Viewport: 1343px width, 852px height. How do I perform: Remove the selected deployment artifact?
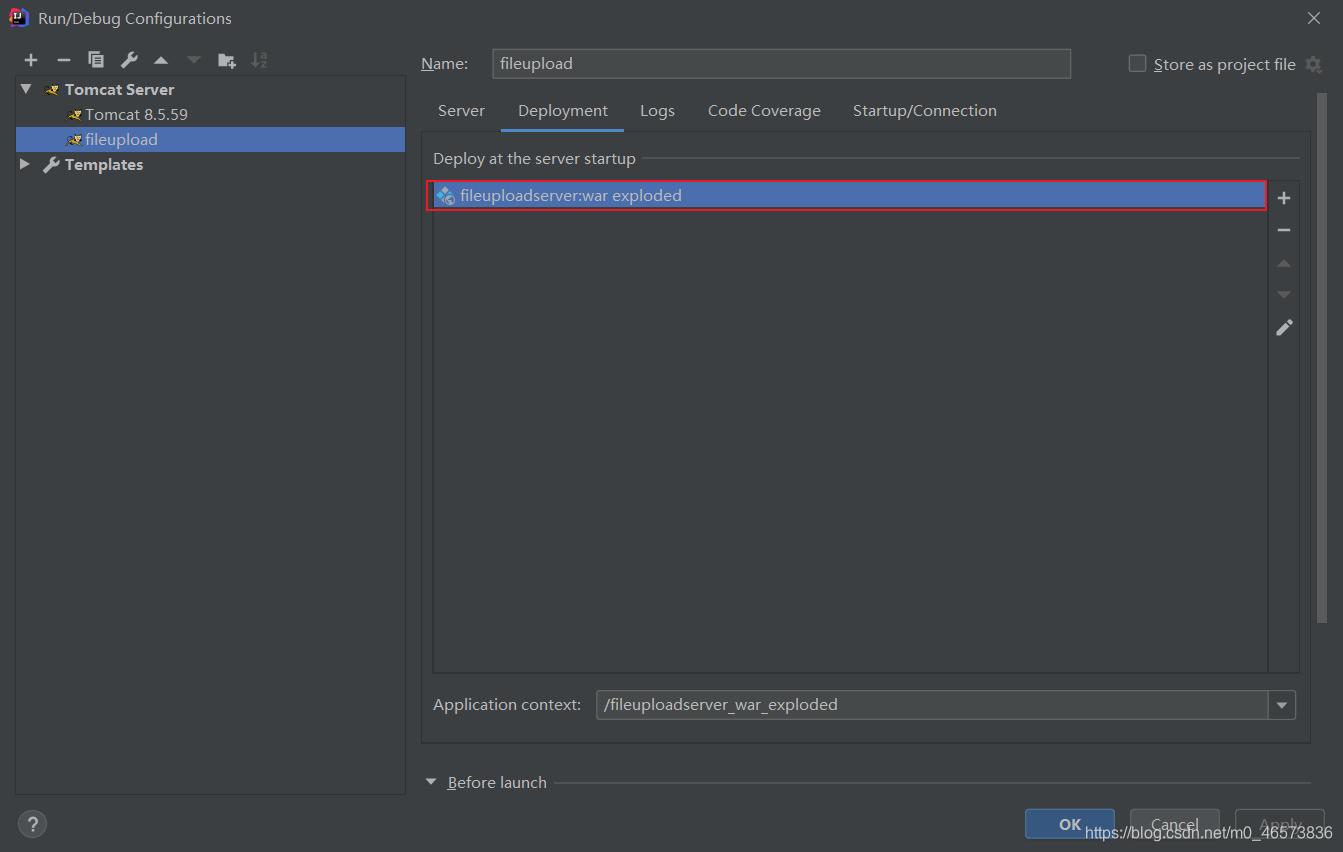1284,230
